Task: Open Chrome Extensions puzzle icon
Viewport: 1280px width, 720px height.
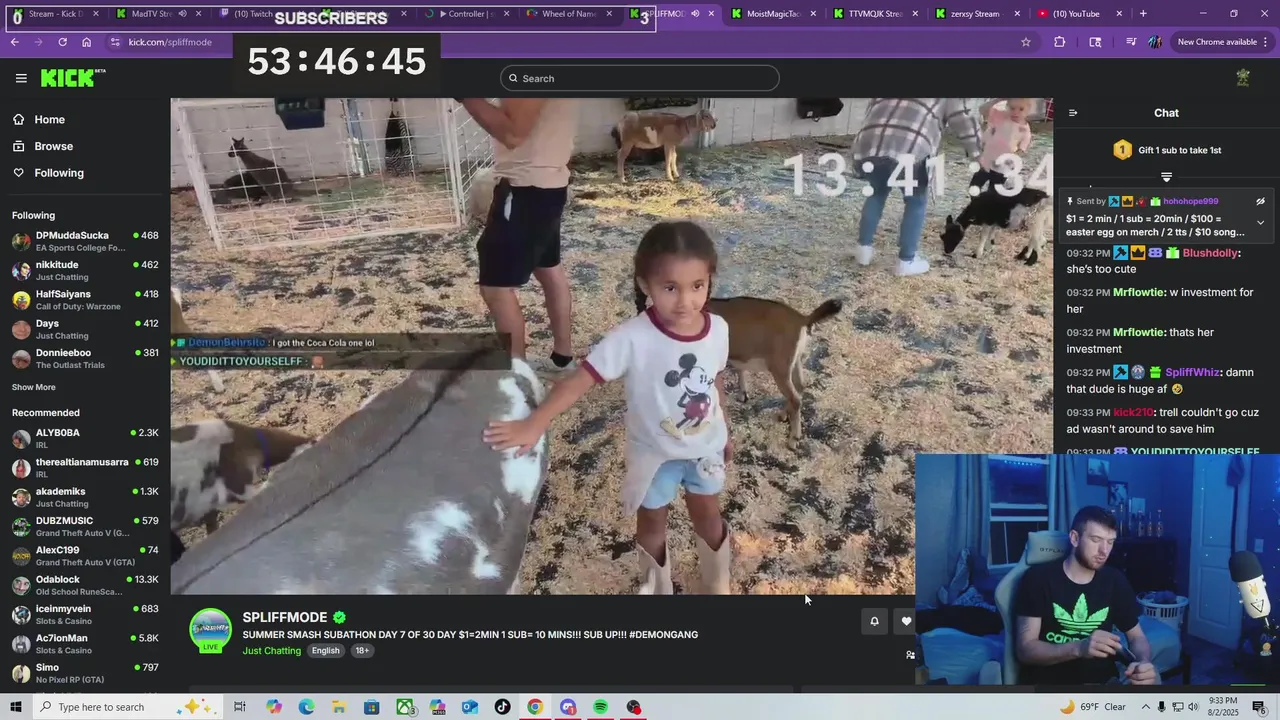Action: 1059,42
